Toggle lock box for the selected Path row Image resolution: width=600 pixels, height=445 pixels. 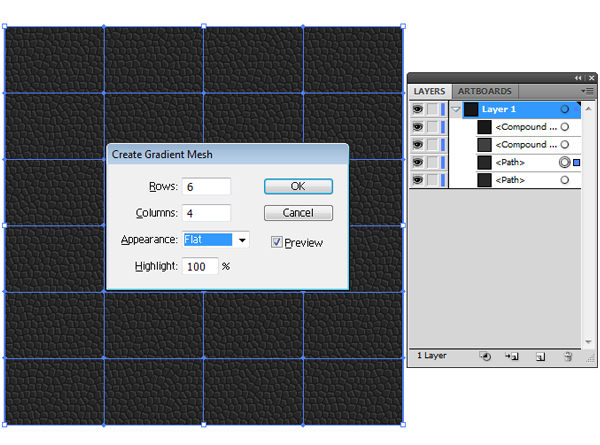coord(432,162)
